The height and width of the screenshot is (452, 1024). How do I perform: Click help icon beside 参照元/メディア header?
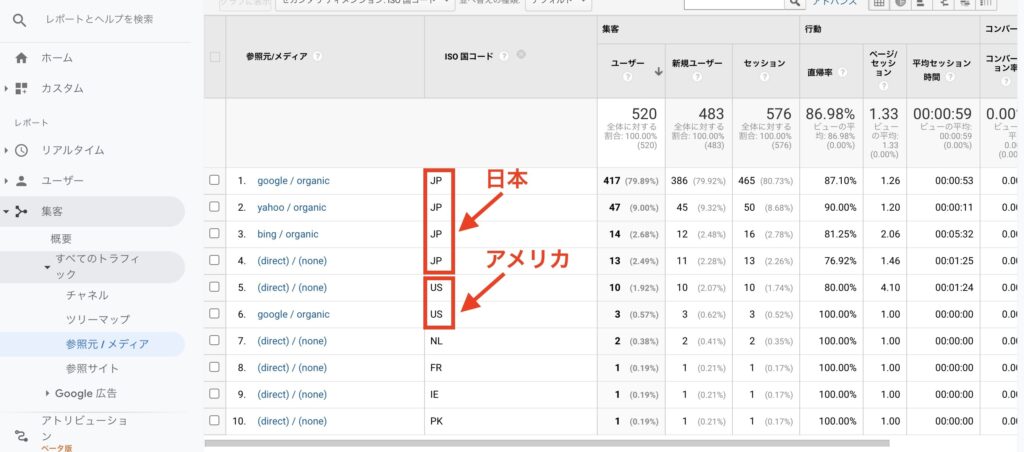pos(317,57)
